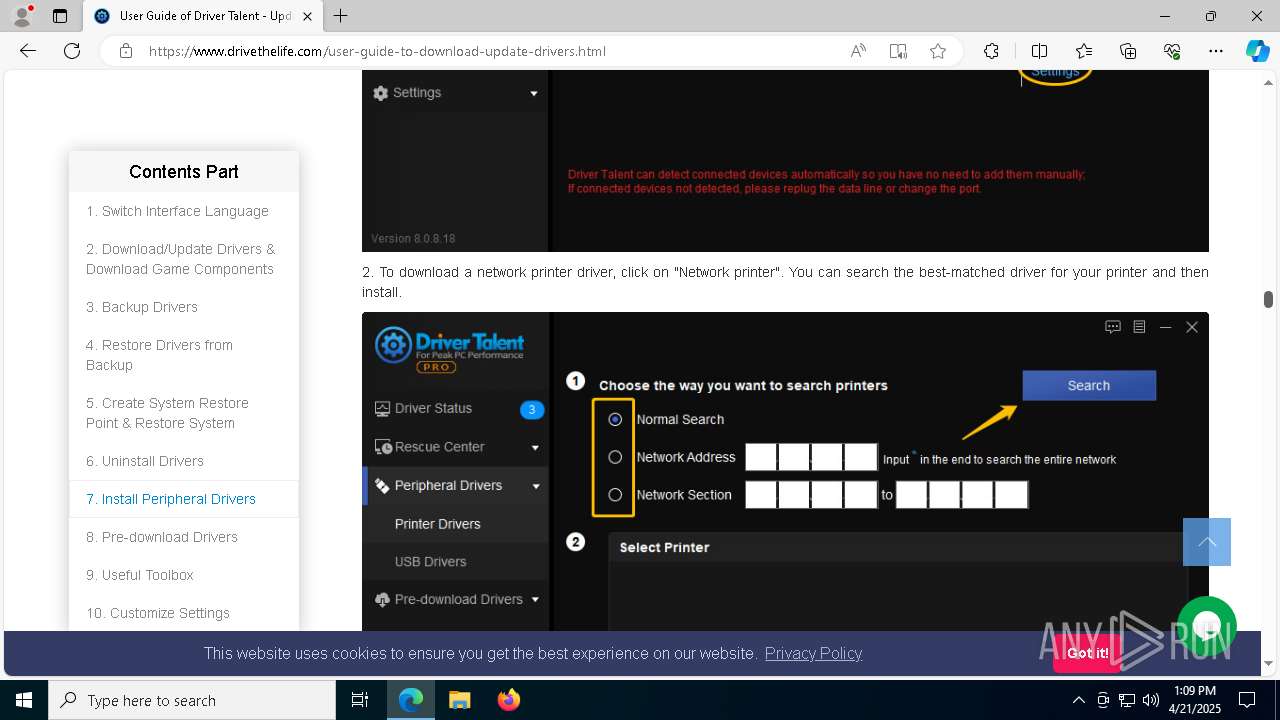Click Driver Talent menu list icon
This screenshot has height=720, width=1280.
pos(1139,327)
